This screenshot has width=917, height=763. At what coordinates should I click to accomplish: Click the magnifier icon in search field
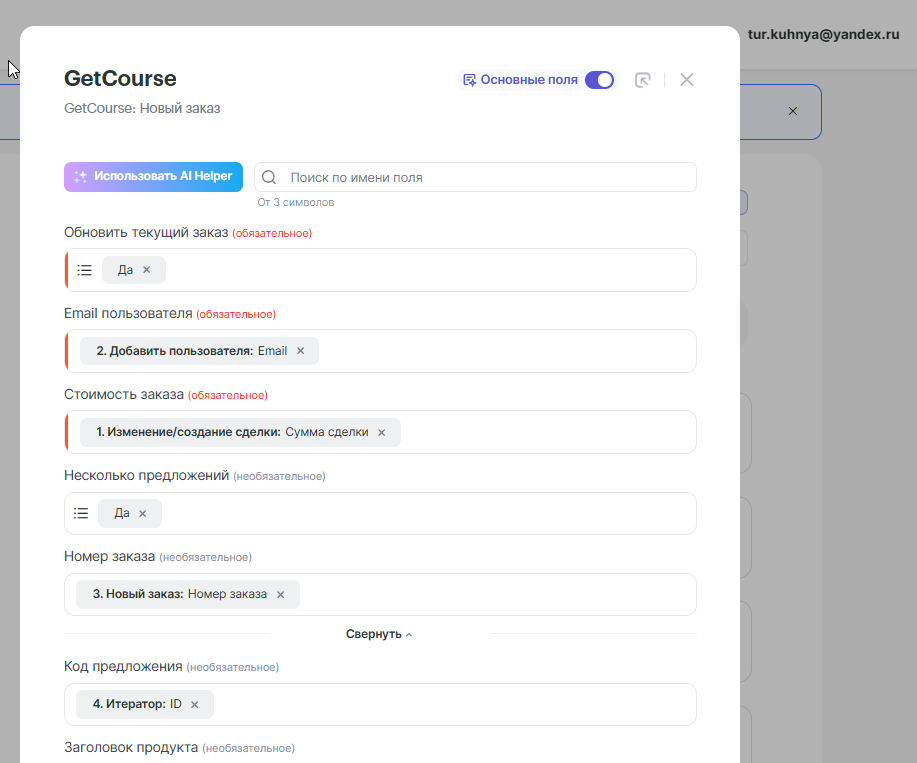pyautogui.click(x=269, y=177)
